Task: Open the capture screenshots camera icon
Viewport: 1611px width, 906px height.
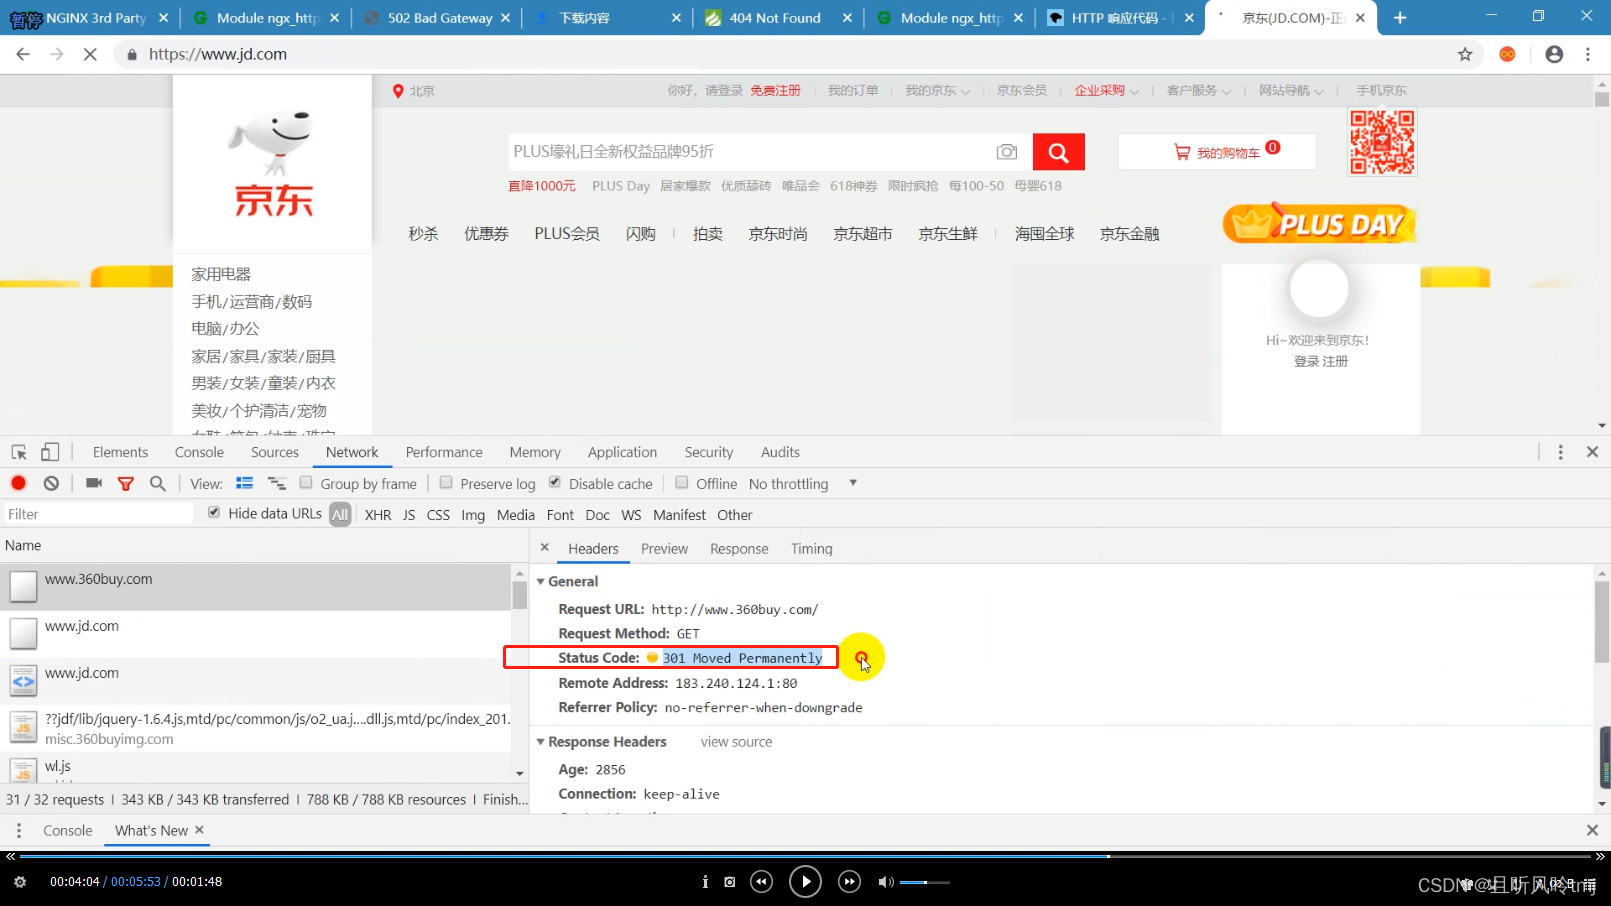Action: (x=93, y=483)
